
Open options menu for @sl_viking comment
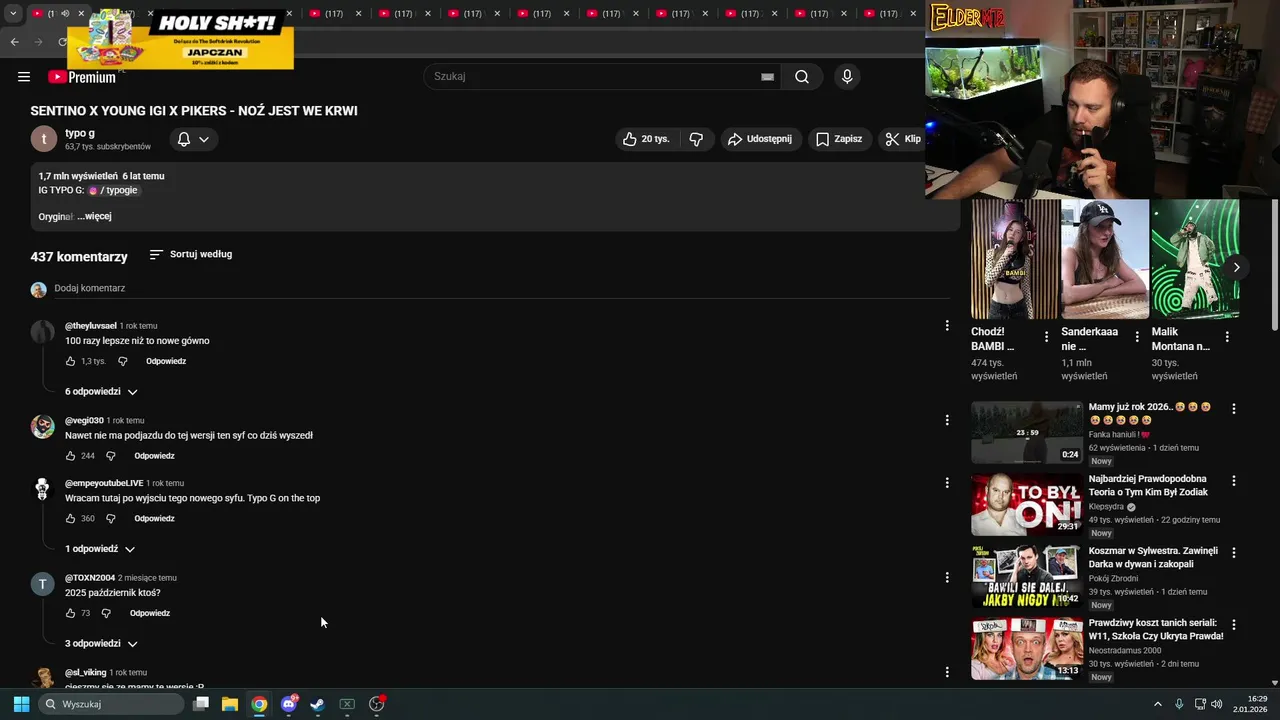947,672
